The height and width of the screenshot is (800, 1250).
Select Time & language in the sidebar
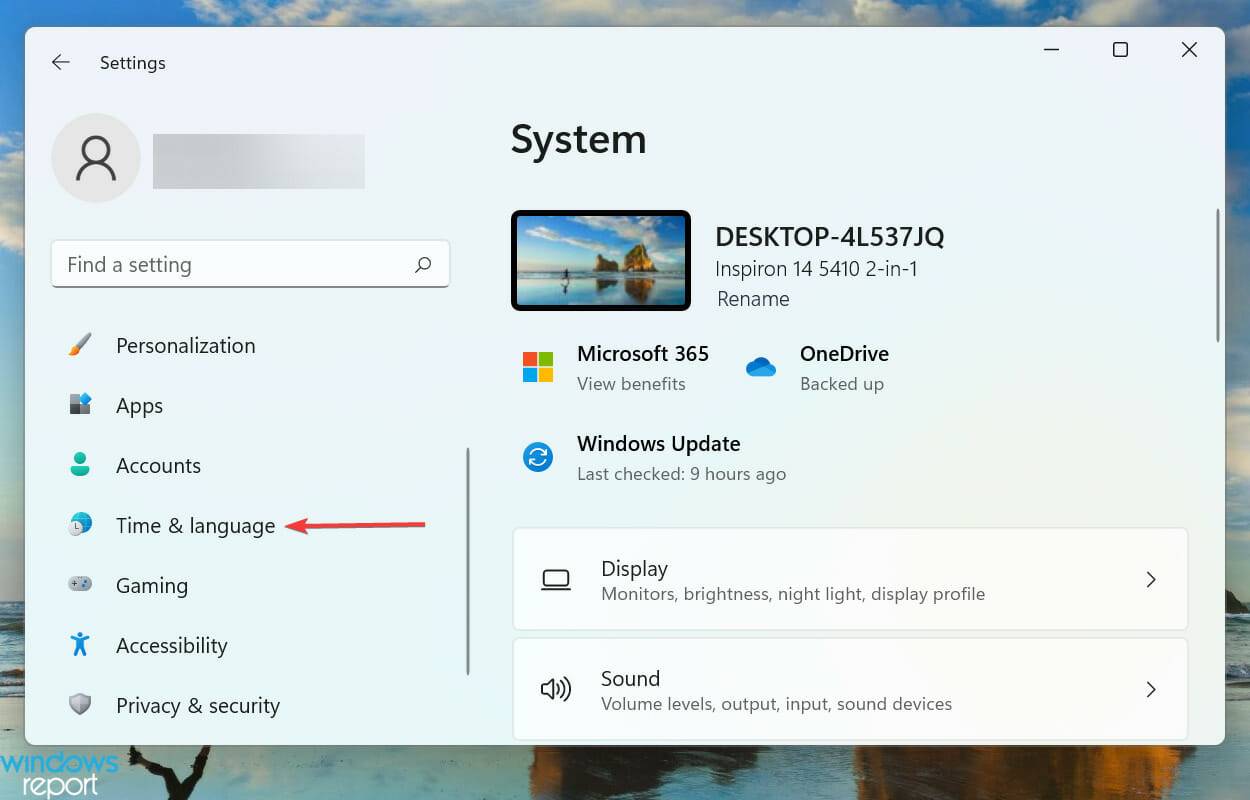pos(195,525)
